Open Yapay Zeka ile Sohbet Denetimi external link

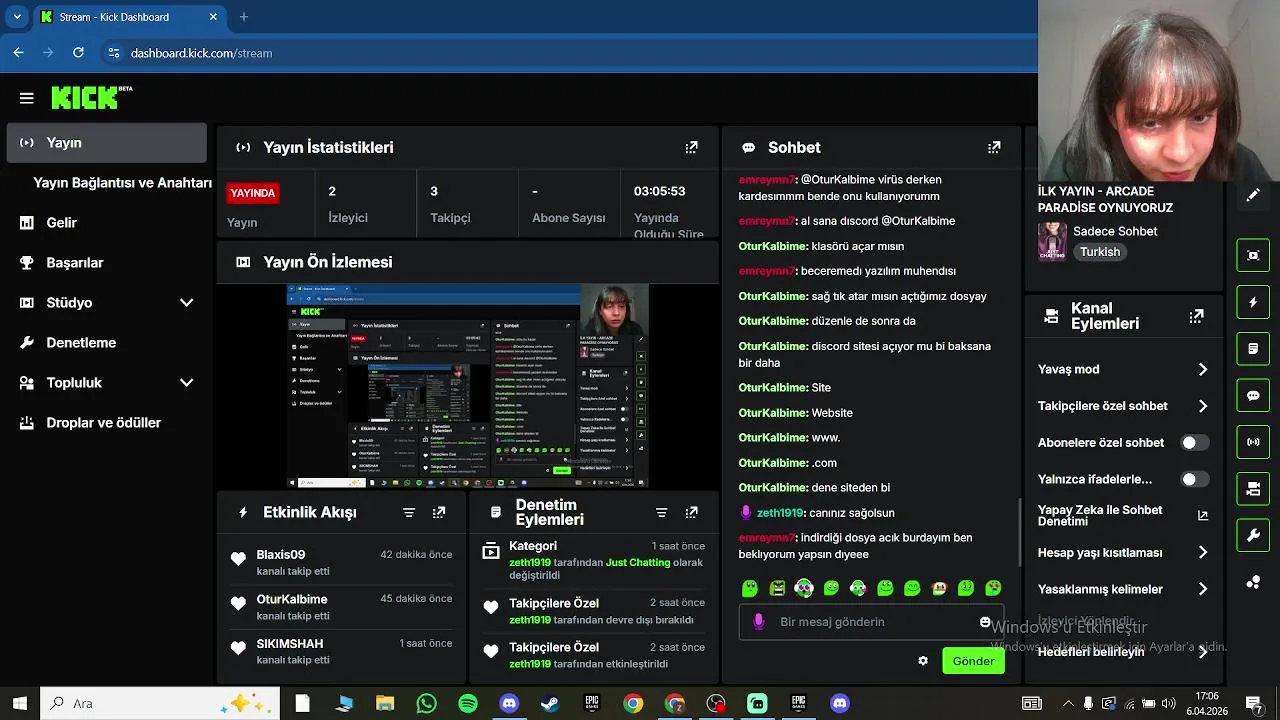(x=1203, y=516)
